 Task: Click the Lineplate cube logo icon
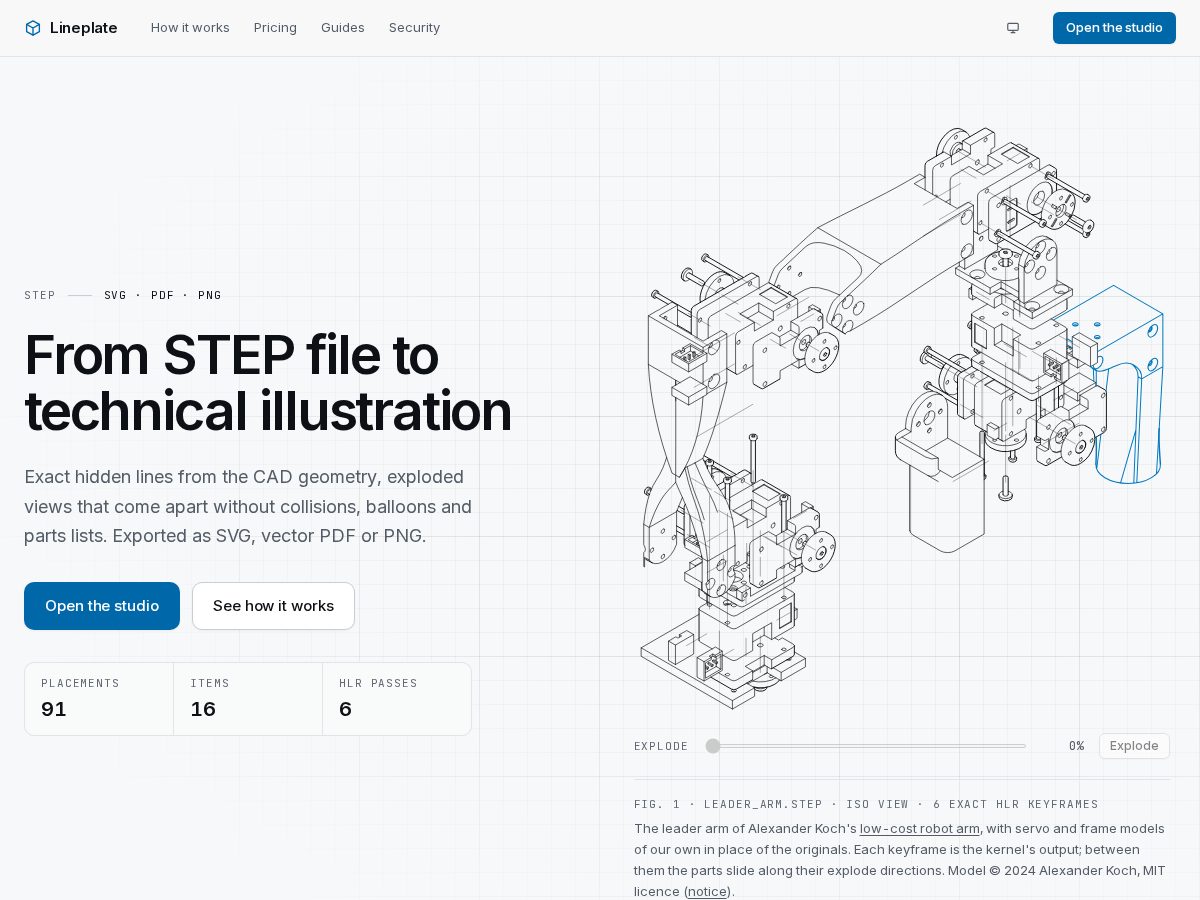(33, 28)
